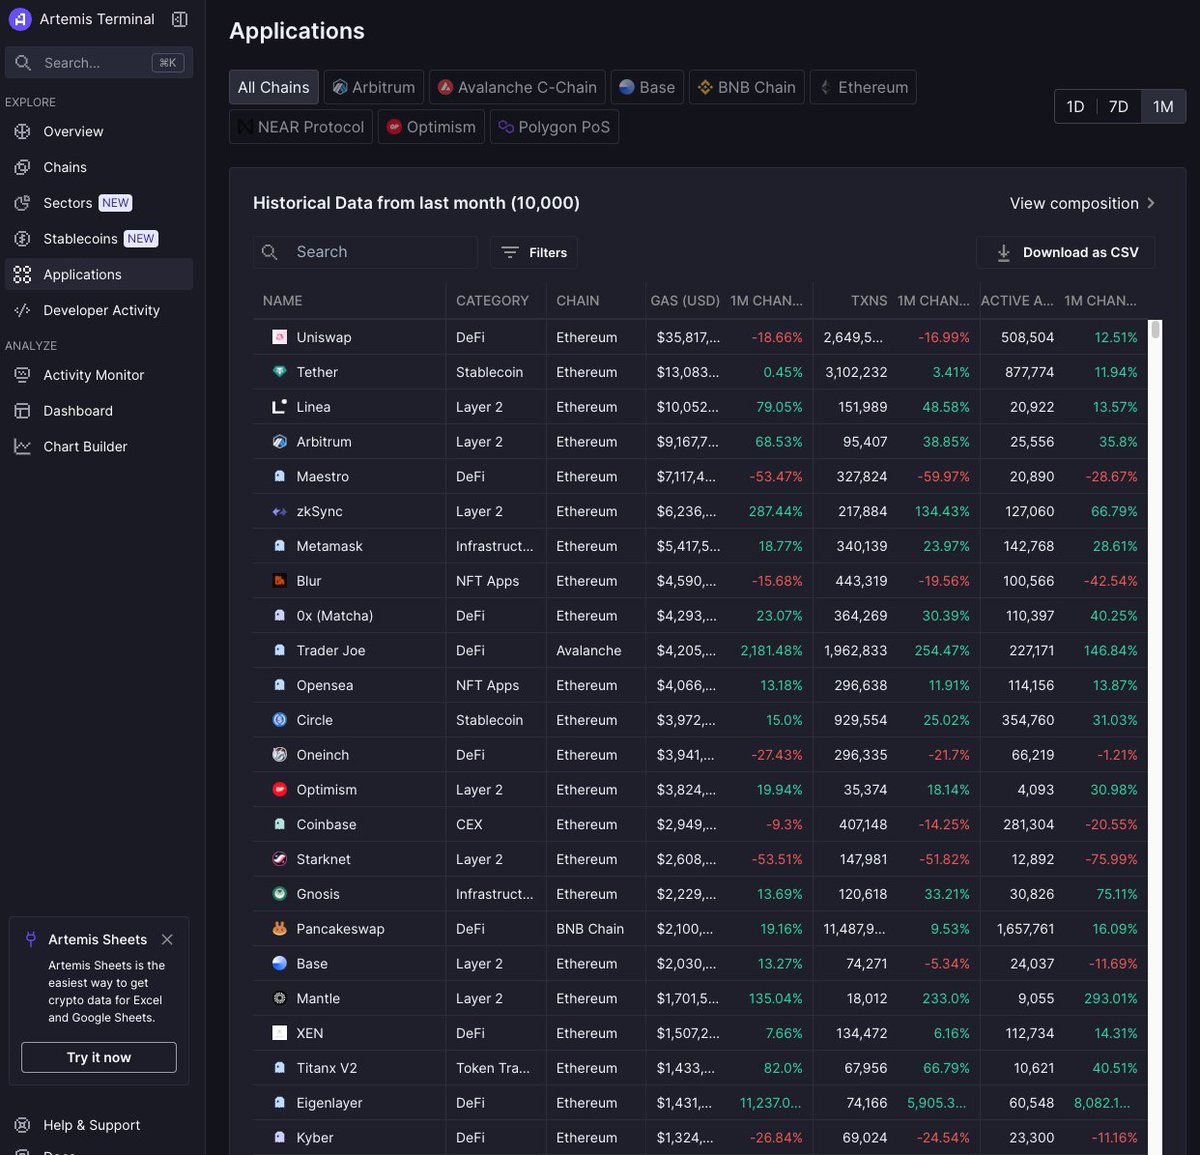
Task: Open View composition chevron link
Action: [1083, 203]
